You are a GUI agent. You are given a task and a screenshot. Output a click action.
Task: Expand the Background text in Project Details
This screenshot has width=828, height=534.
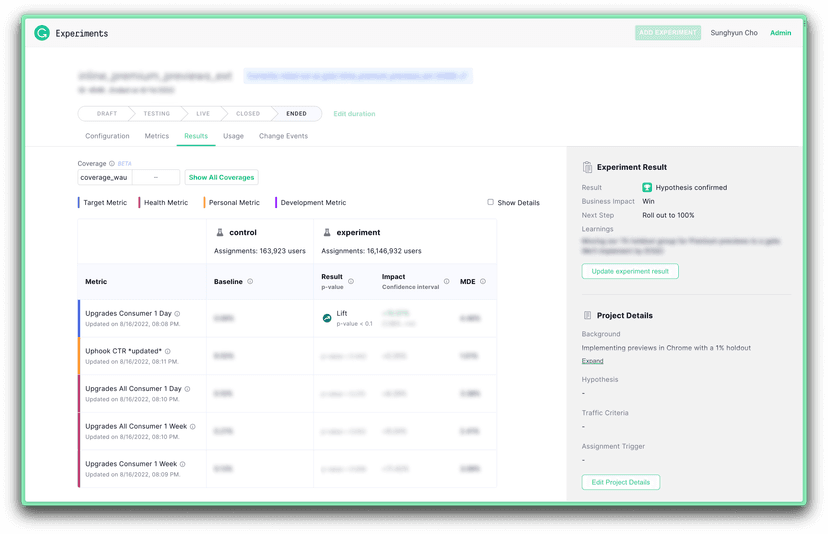[592, 361]
